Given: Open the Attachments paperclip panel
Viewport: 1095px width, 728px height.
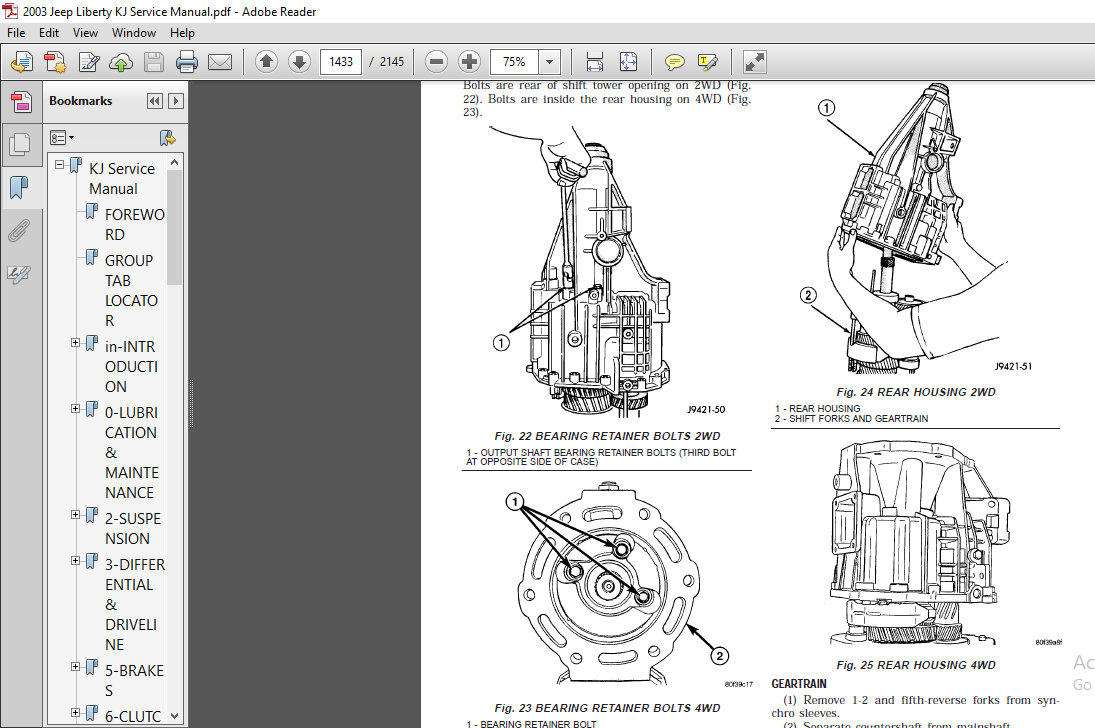Looking at the screenshot, I should point(20,231).
